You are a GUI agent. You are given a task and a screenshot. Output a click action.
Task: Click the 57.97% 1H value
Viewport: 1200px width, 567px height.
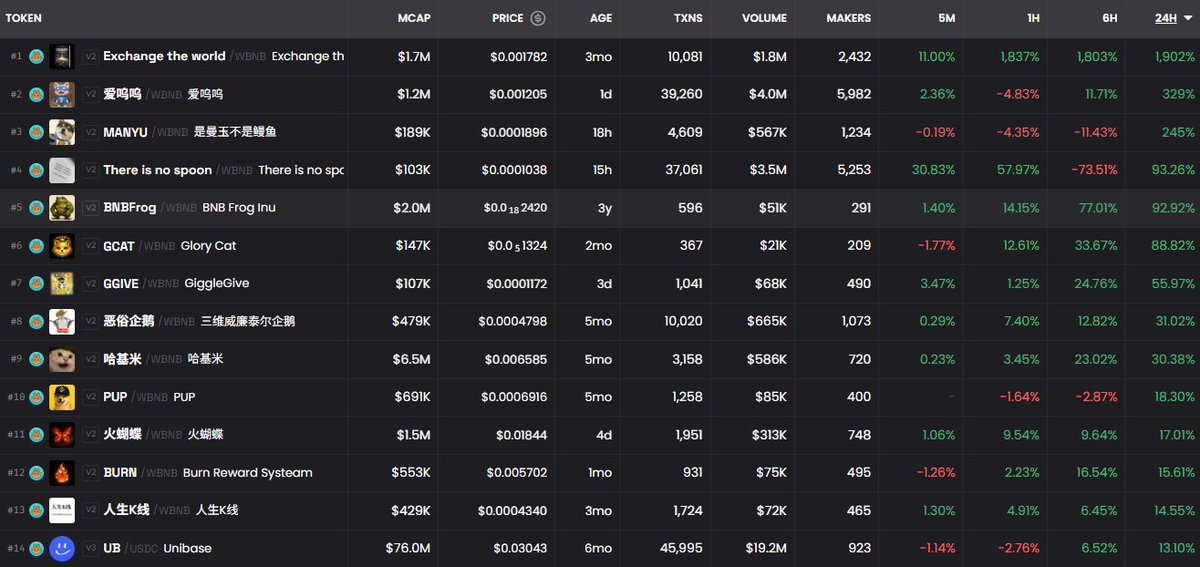(1018, 170)
